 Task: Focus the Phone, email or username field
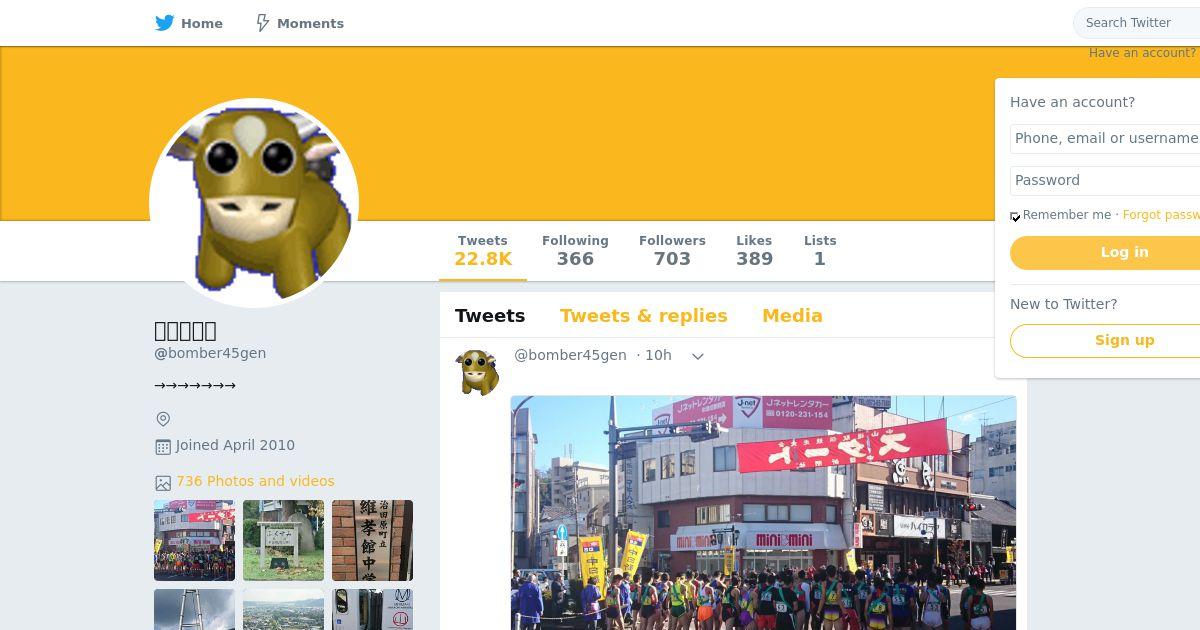click(1105, 138)
